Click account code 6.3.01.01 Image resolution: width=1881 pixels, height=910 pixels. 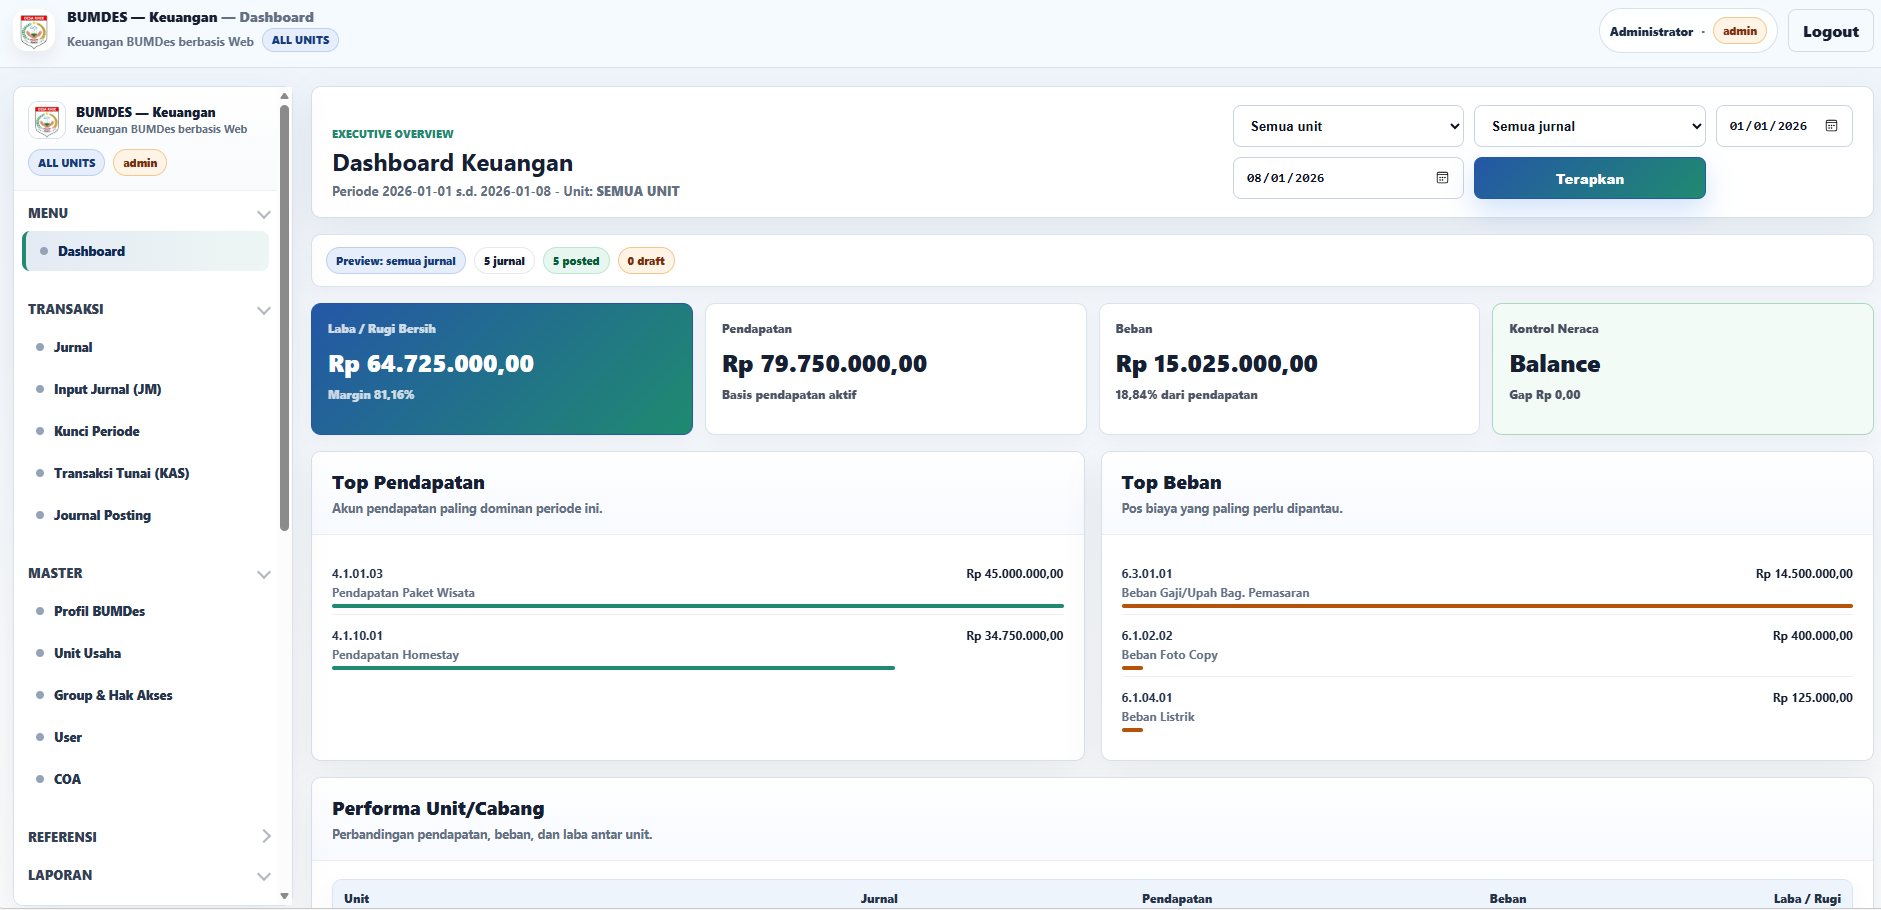1147,574
